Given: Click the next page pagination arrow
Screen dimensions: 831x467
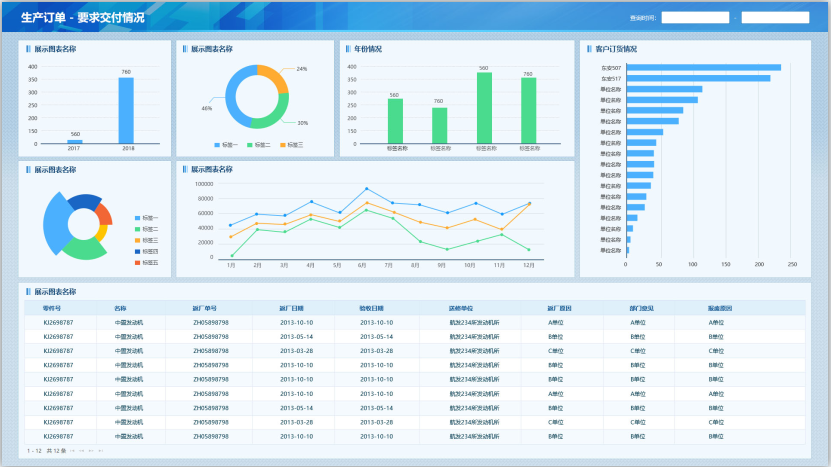Looking at the screenshot, I should pyautogui.click(x=92, y=451).
